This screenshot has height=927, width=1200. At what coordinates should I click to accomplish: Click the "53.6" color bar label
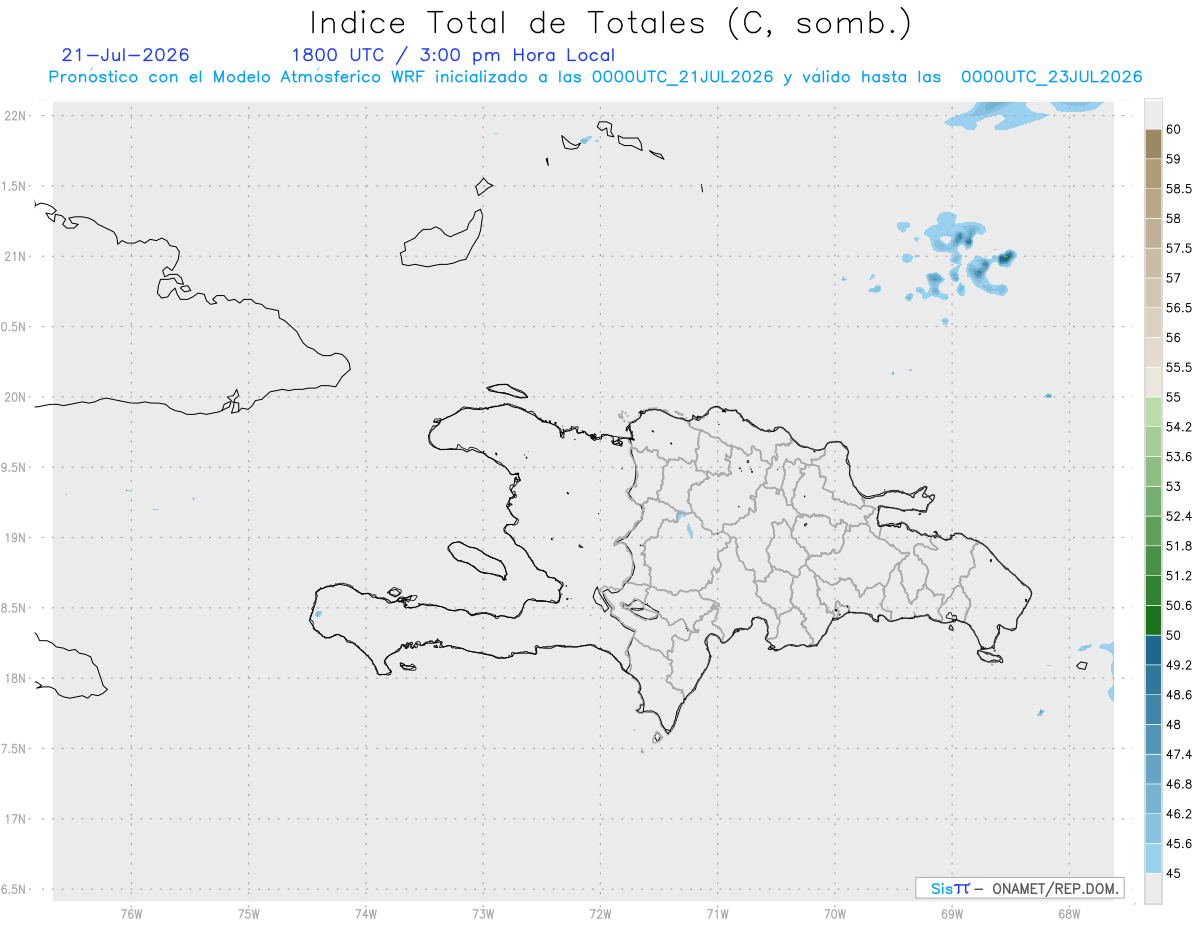[1179, 457]
